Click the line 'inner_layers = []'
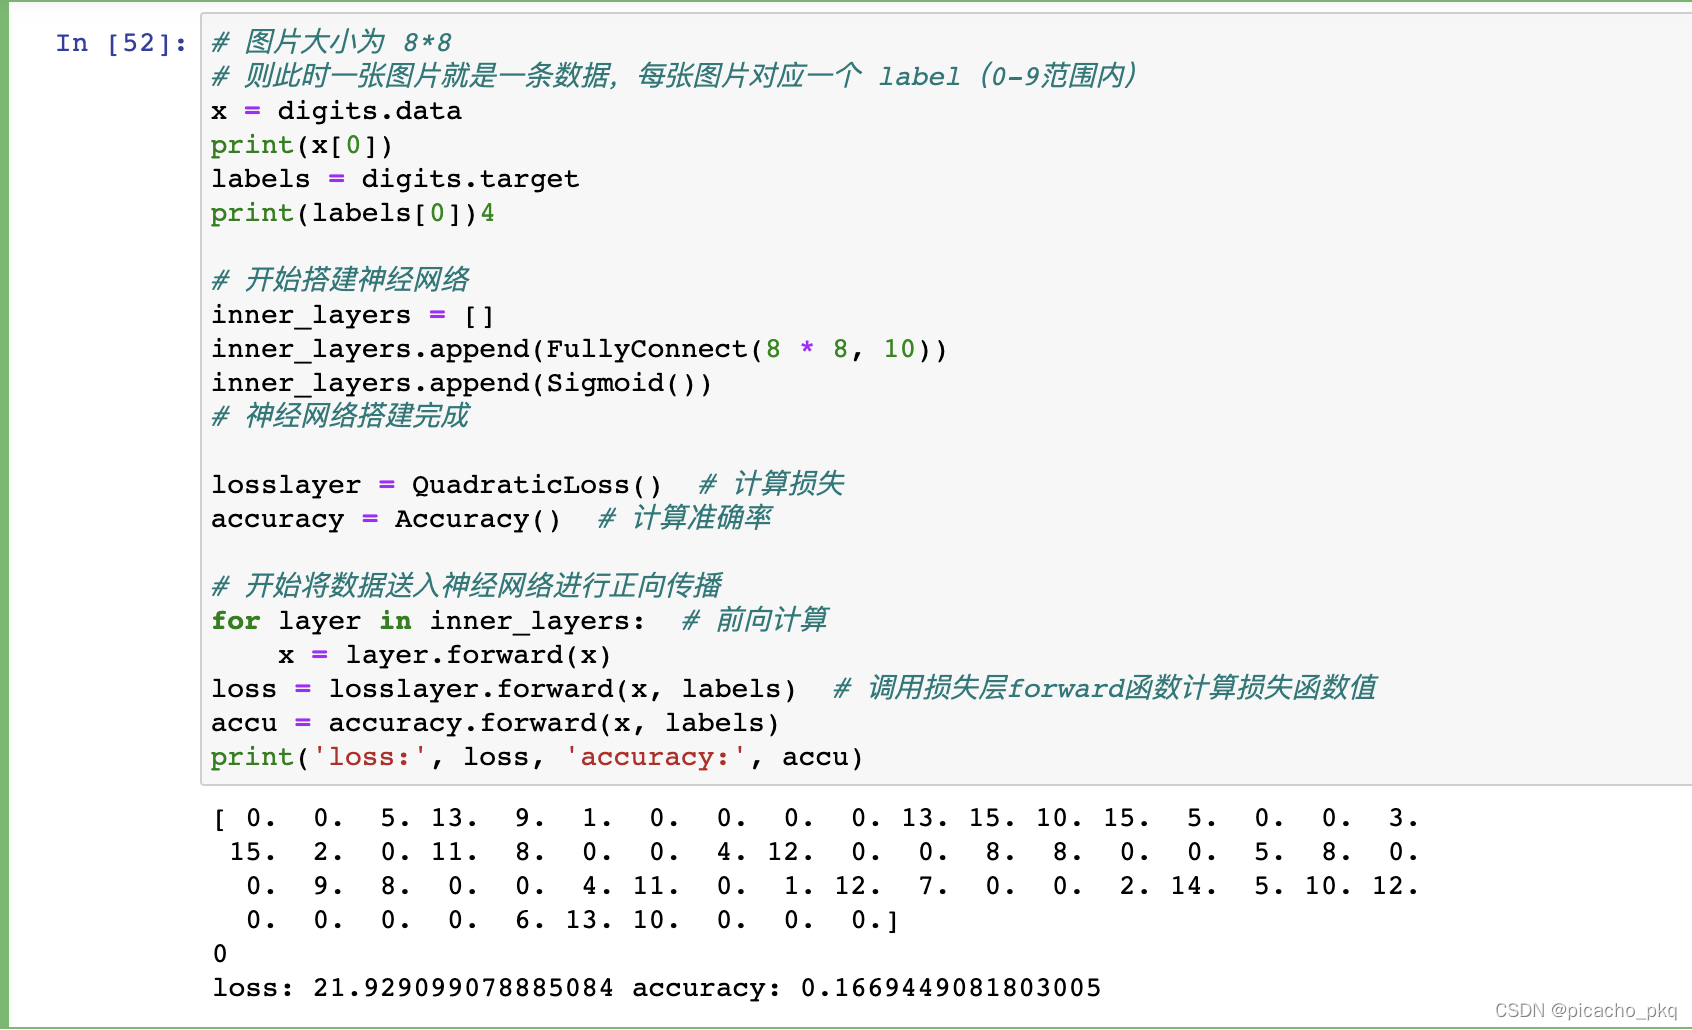Screen dimensions: 1692x1030 (353, 315)
